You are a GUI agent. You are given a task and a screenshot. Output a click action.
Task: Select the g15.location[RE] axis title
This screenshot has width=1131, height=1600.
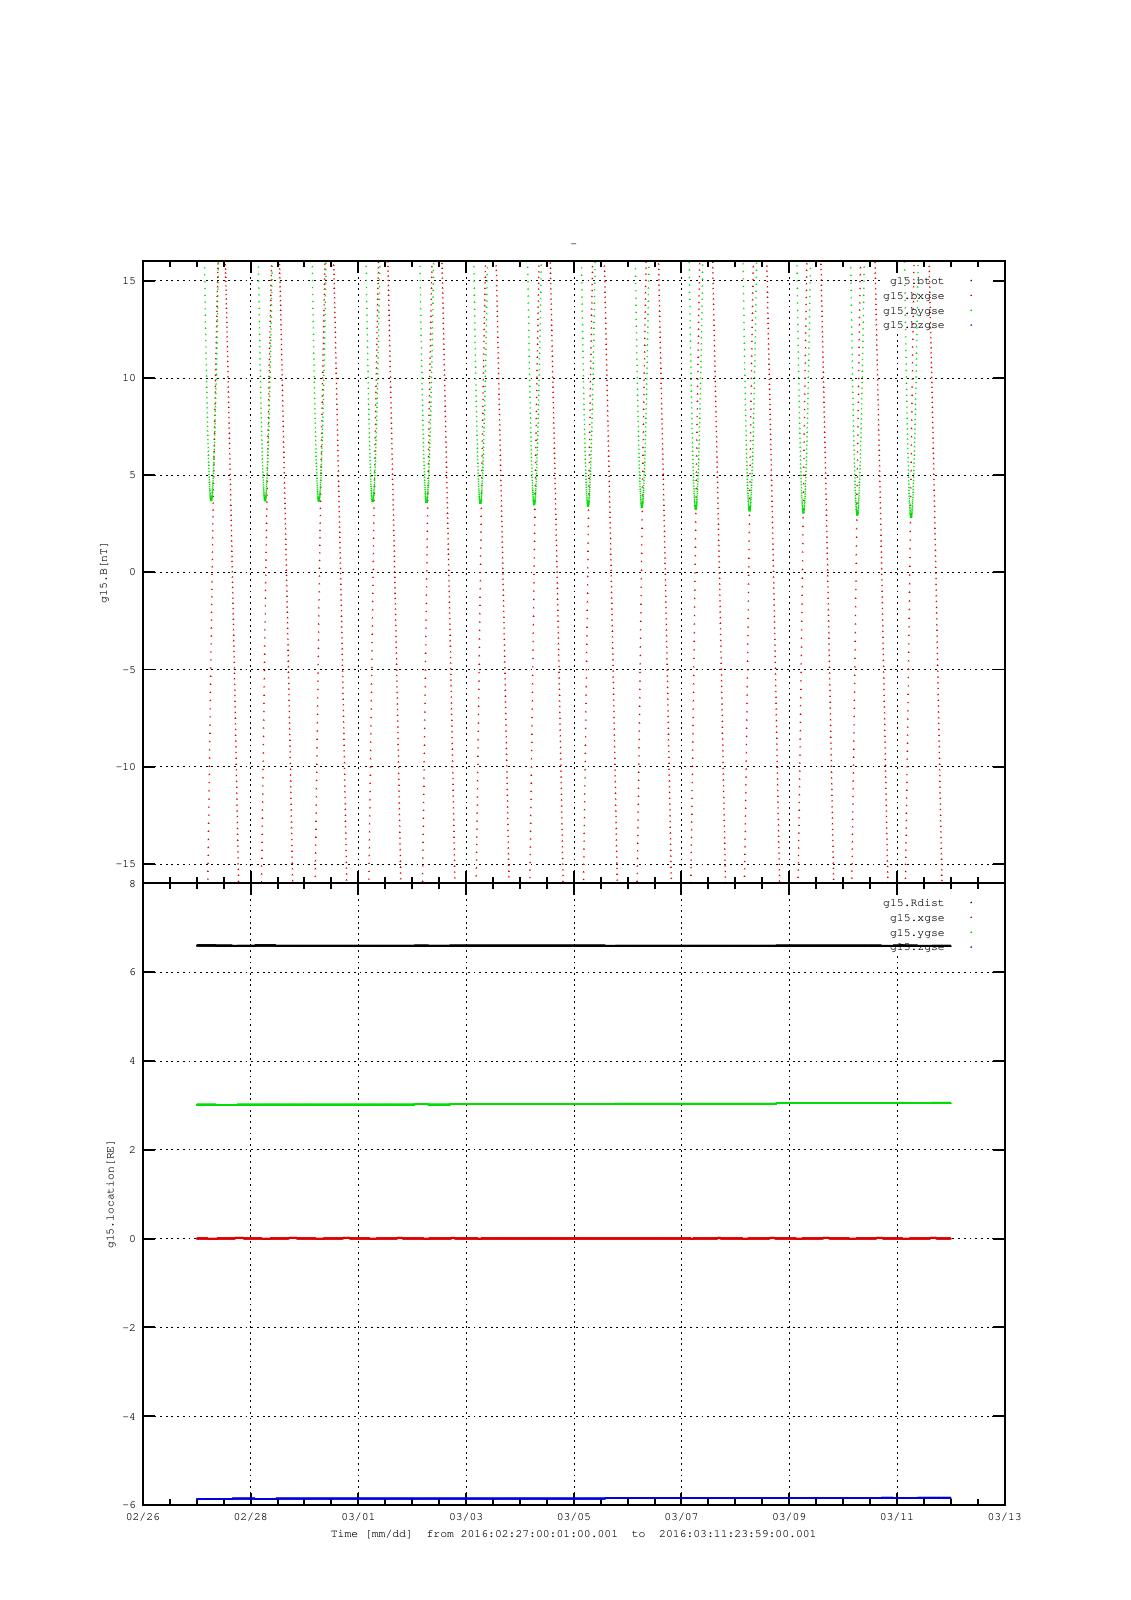112,1193
